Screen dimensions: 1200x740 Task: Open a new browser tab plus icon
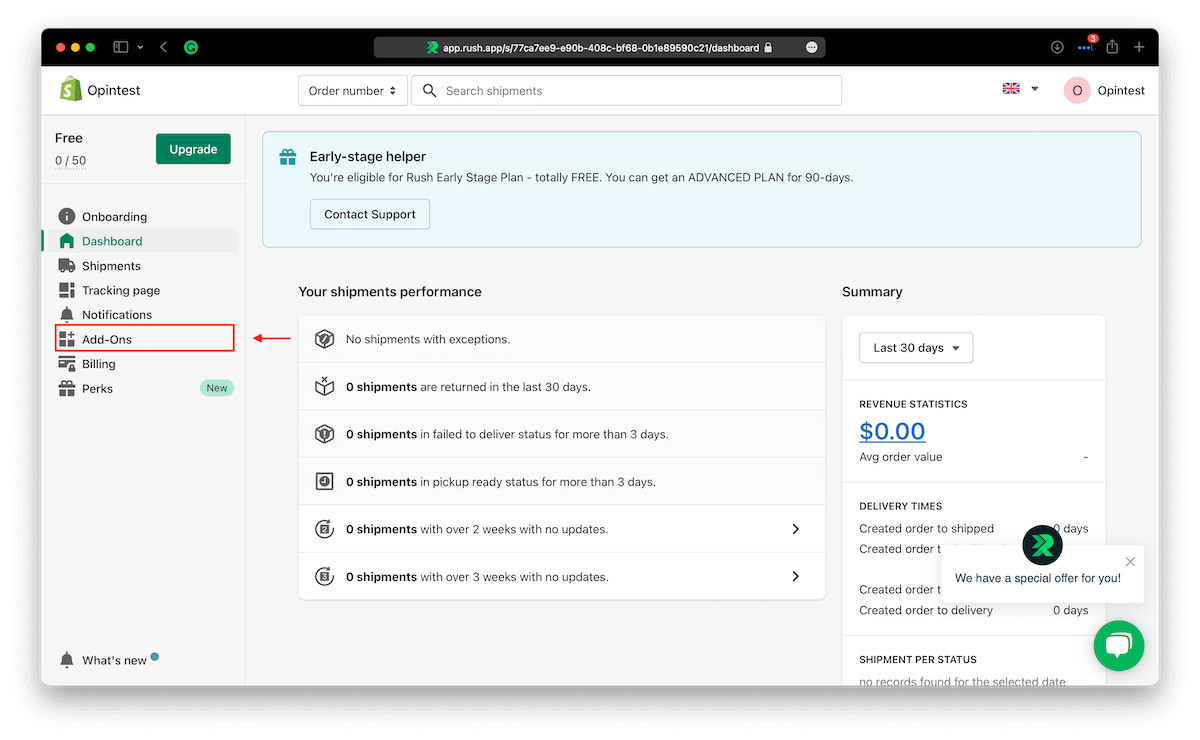1139,47
